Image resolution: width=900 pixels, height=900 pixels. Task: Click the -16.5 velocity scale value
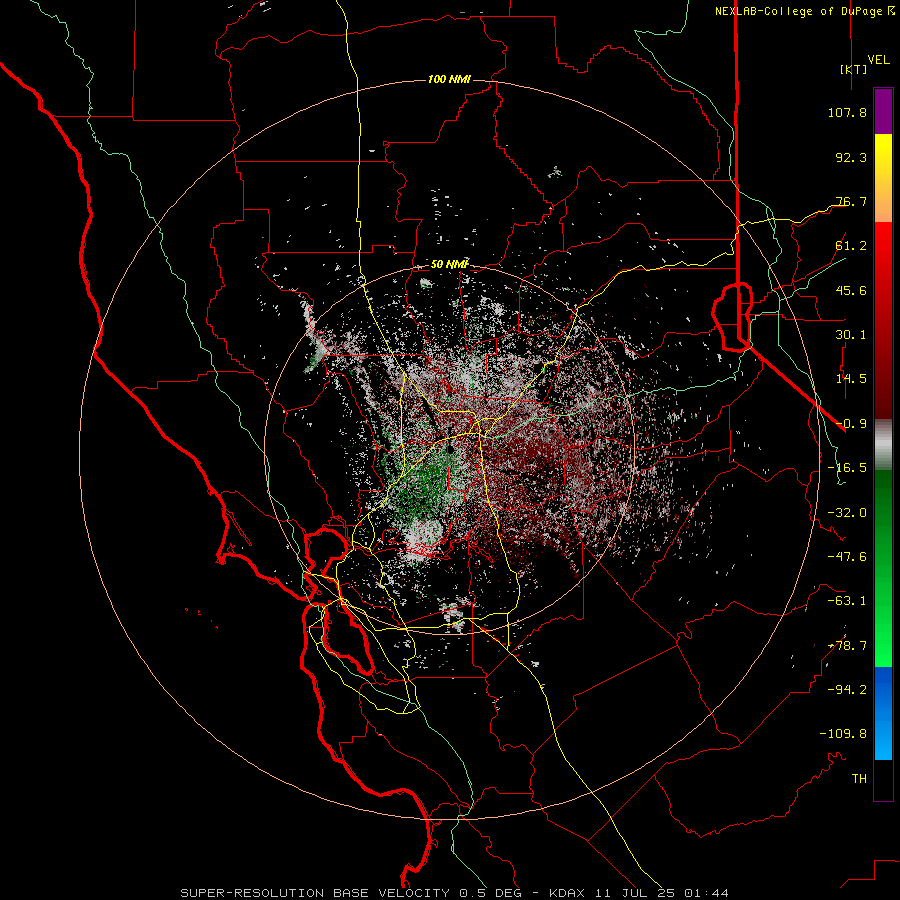pos(847,468)
